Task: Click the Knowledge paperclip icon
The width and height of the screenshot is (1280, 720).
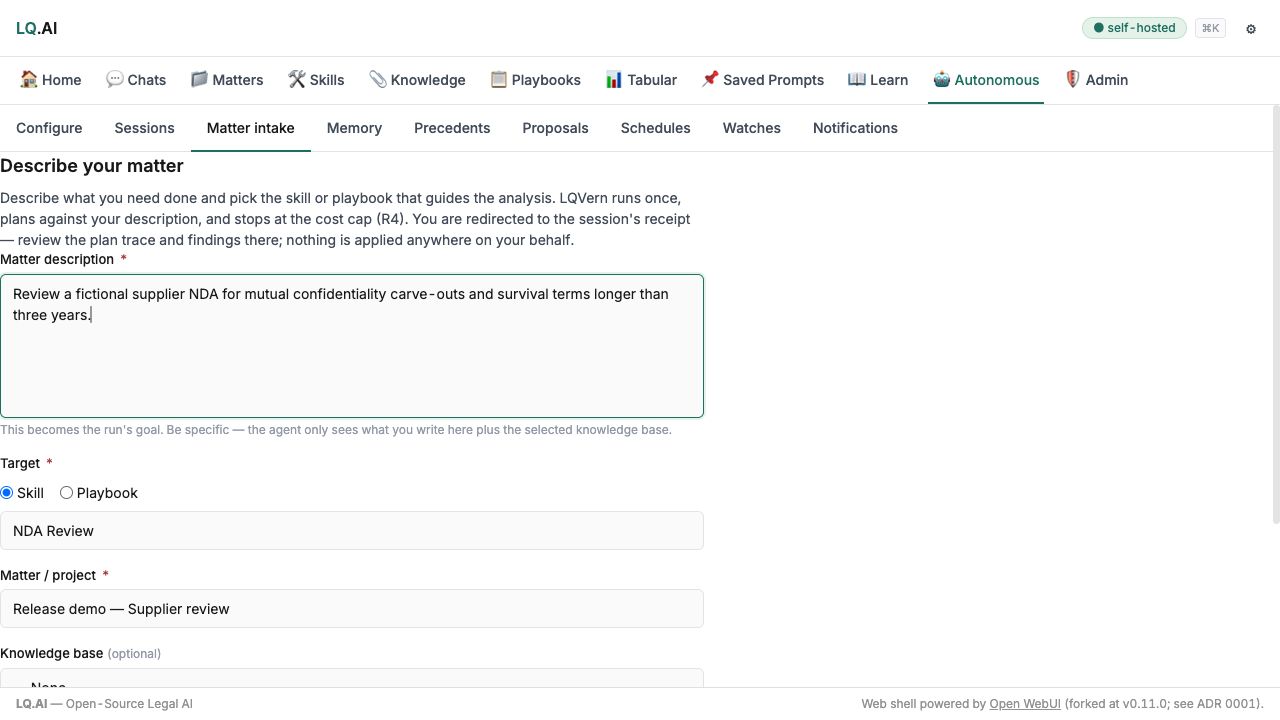Action: (378, 80)
